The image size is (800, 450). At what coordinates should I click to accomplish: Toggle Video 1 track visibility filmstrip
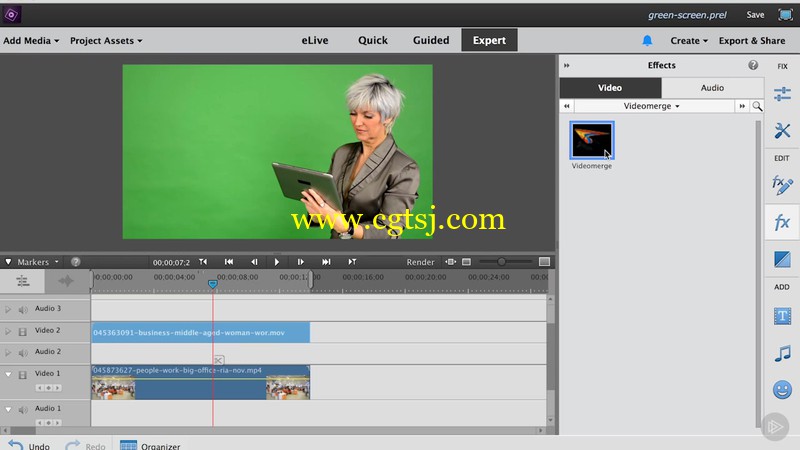click(x=22, y=375)
